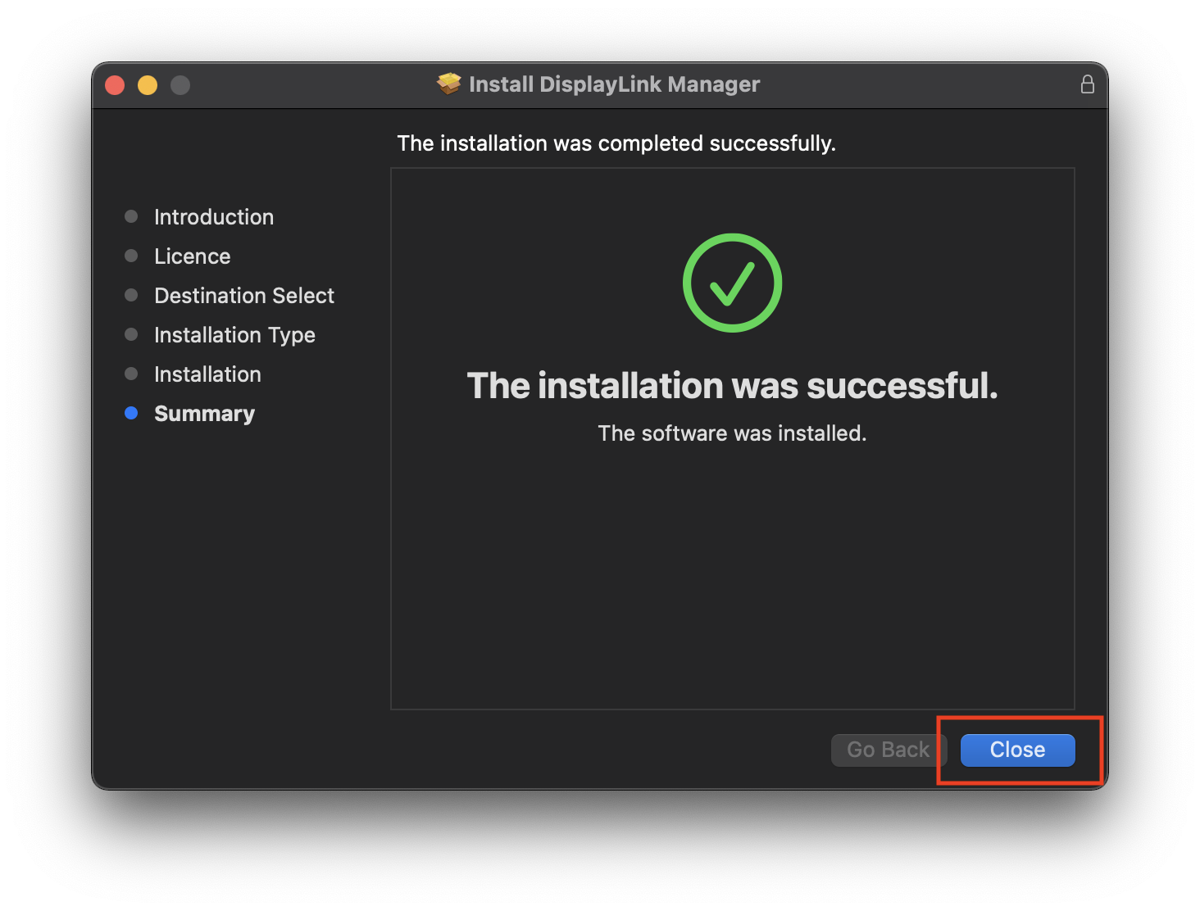
Task: Open the Installation Type step
Action: tap(234, 335)
